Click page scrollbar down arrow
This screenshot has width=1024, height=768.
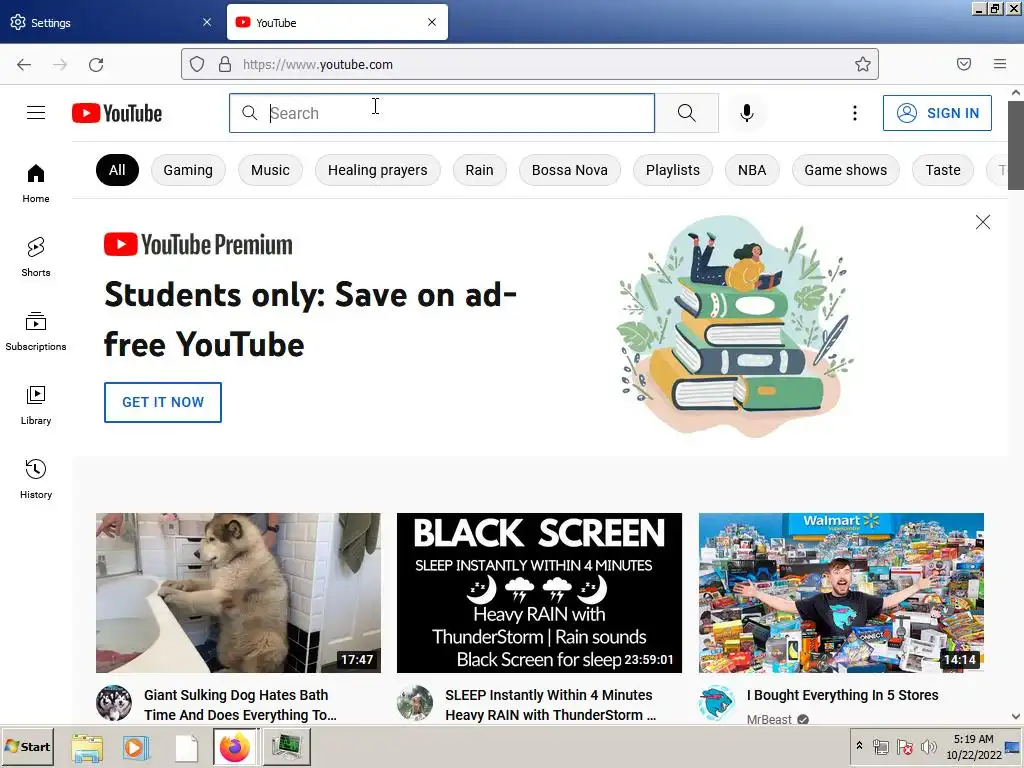coord(1016,716)
